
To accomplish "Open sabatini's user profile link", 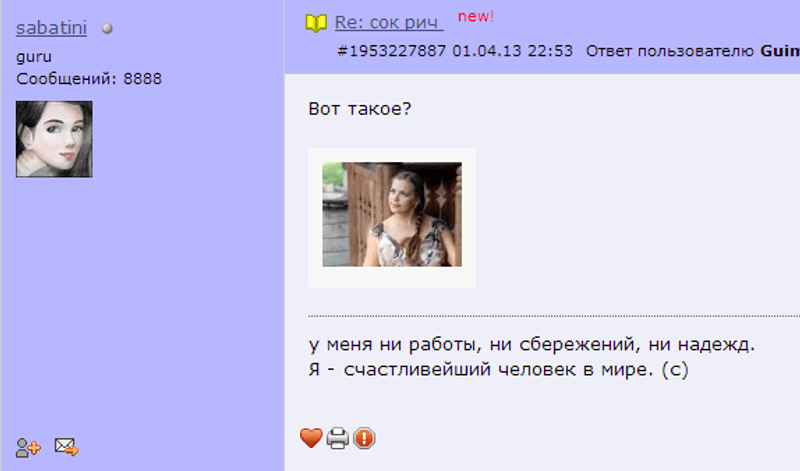I will [x=51, y=28].
